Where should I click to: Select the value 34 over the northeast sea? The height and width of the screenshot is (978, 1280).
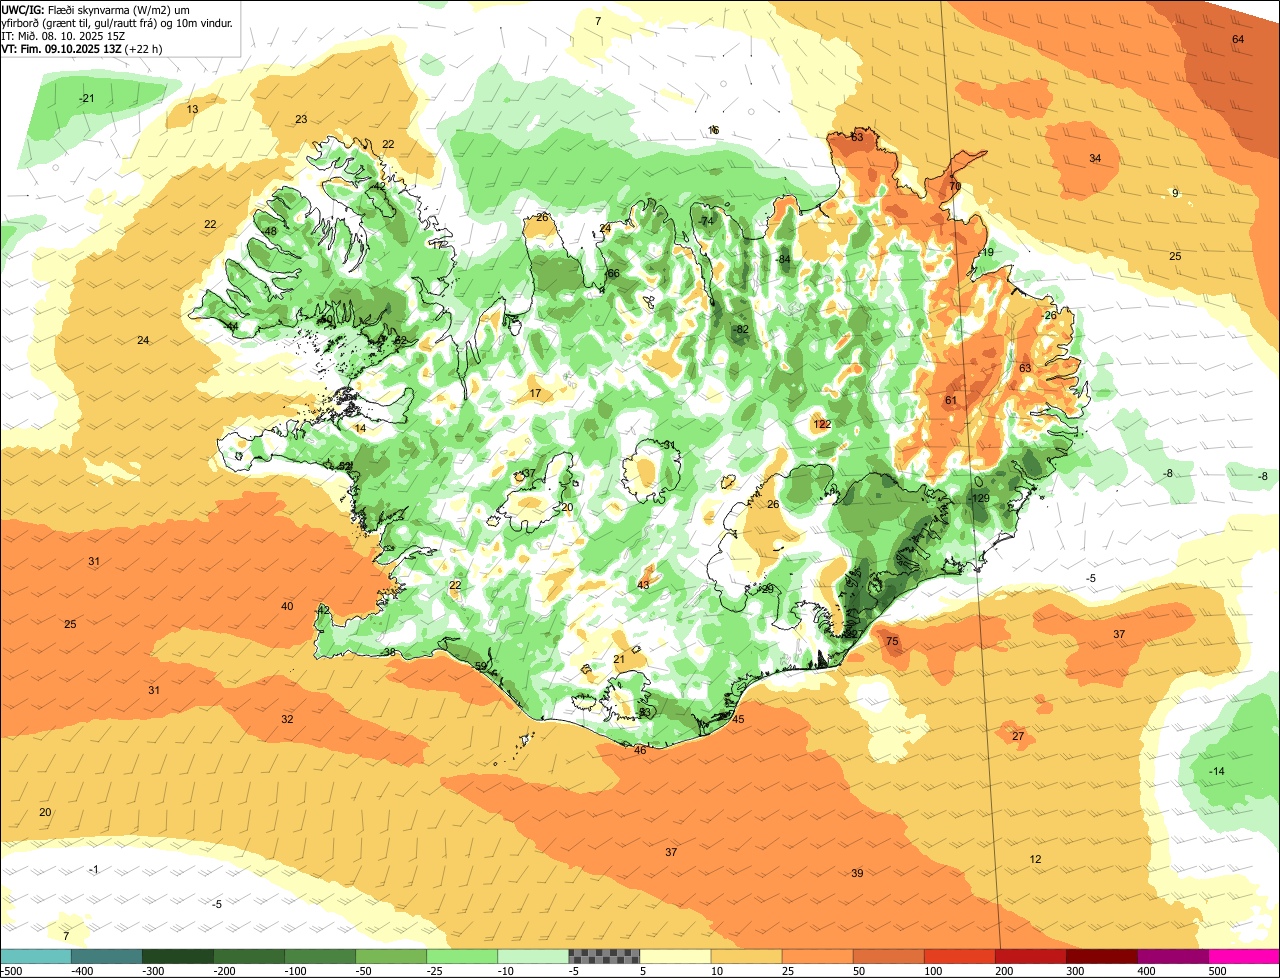click(x=1095, y=158)
